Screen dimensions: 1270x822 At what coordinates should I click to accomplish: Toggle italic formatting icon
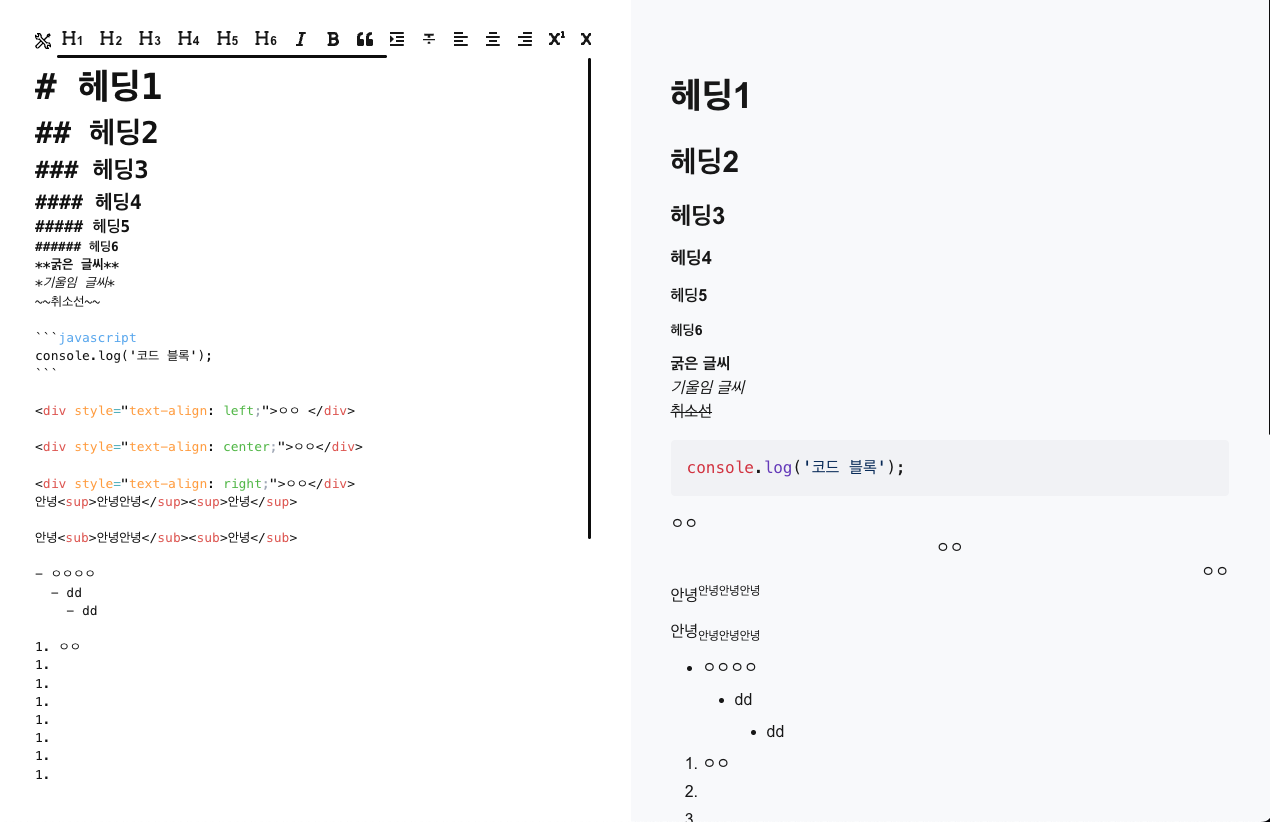[x=300, y=39]
